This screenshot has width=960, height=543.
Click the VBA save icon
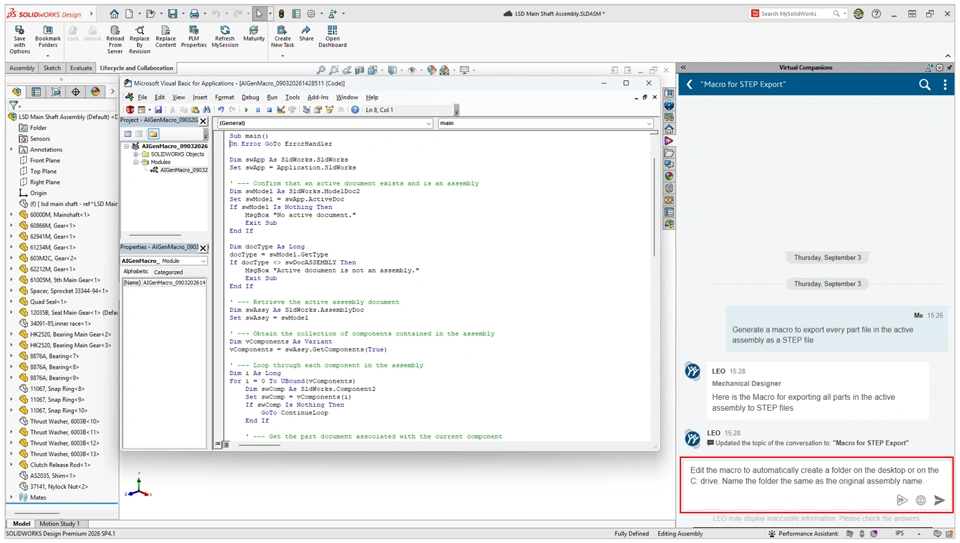point(158,110)
